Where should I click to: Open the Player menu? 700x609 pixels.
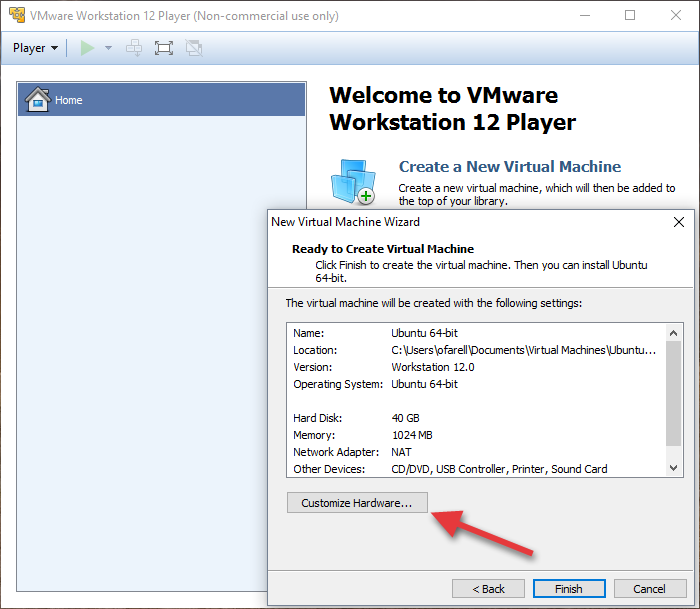click(35, 48)
